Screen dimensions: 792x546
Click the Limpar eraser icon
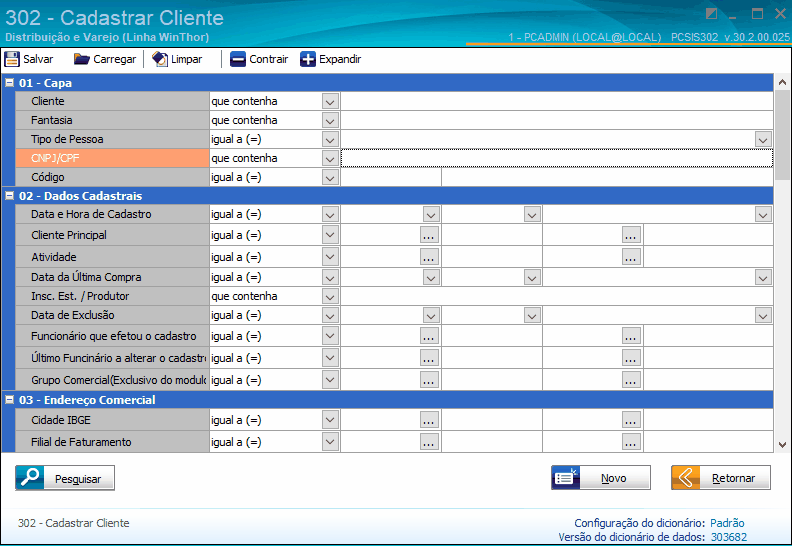(160, 59)
